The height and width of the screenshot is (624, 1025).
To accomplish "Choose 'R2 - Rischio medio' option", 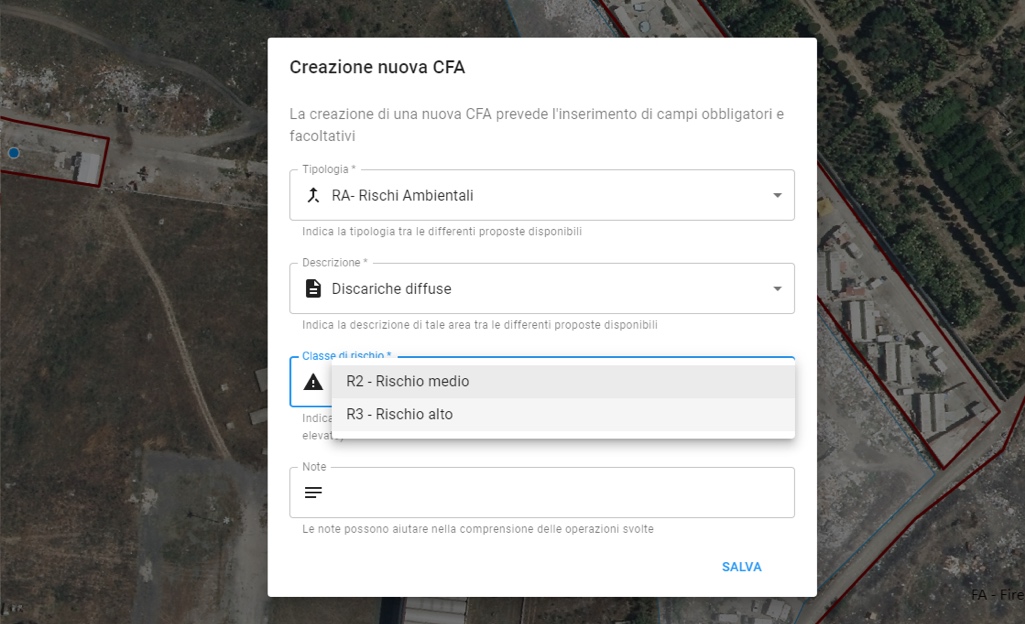I will click(407, 381).
